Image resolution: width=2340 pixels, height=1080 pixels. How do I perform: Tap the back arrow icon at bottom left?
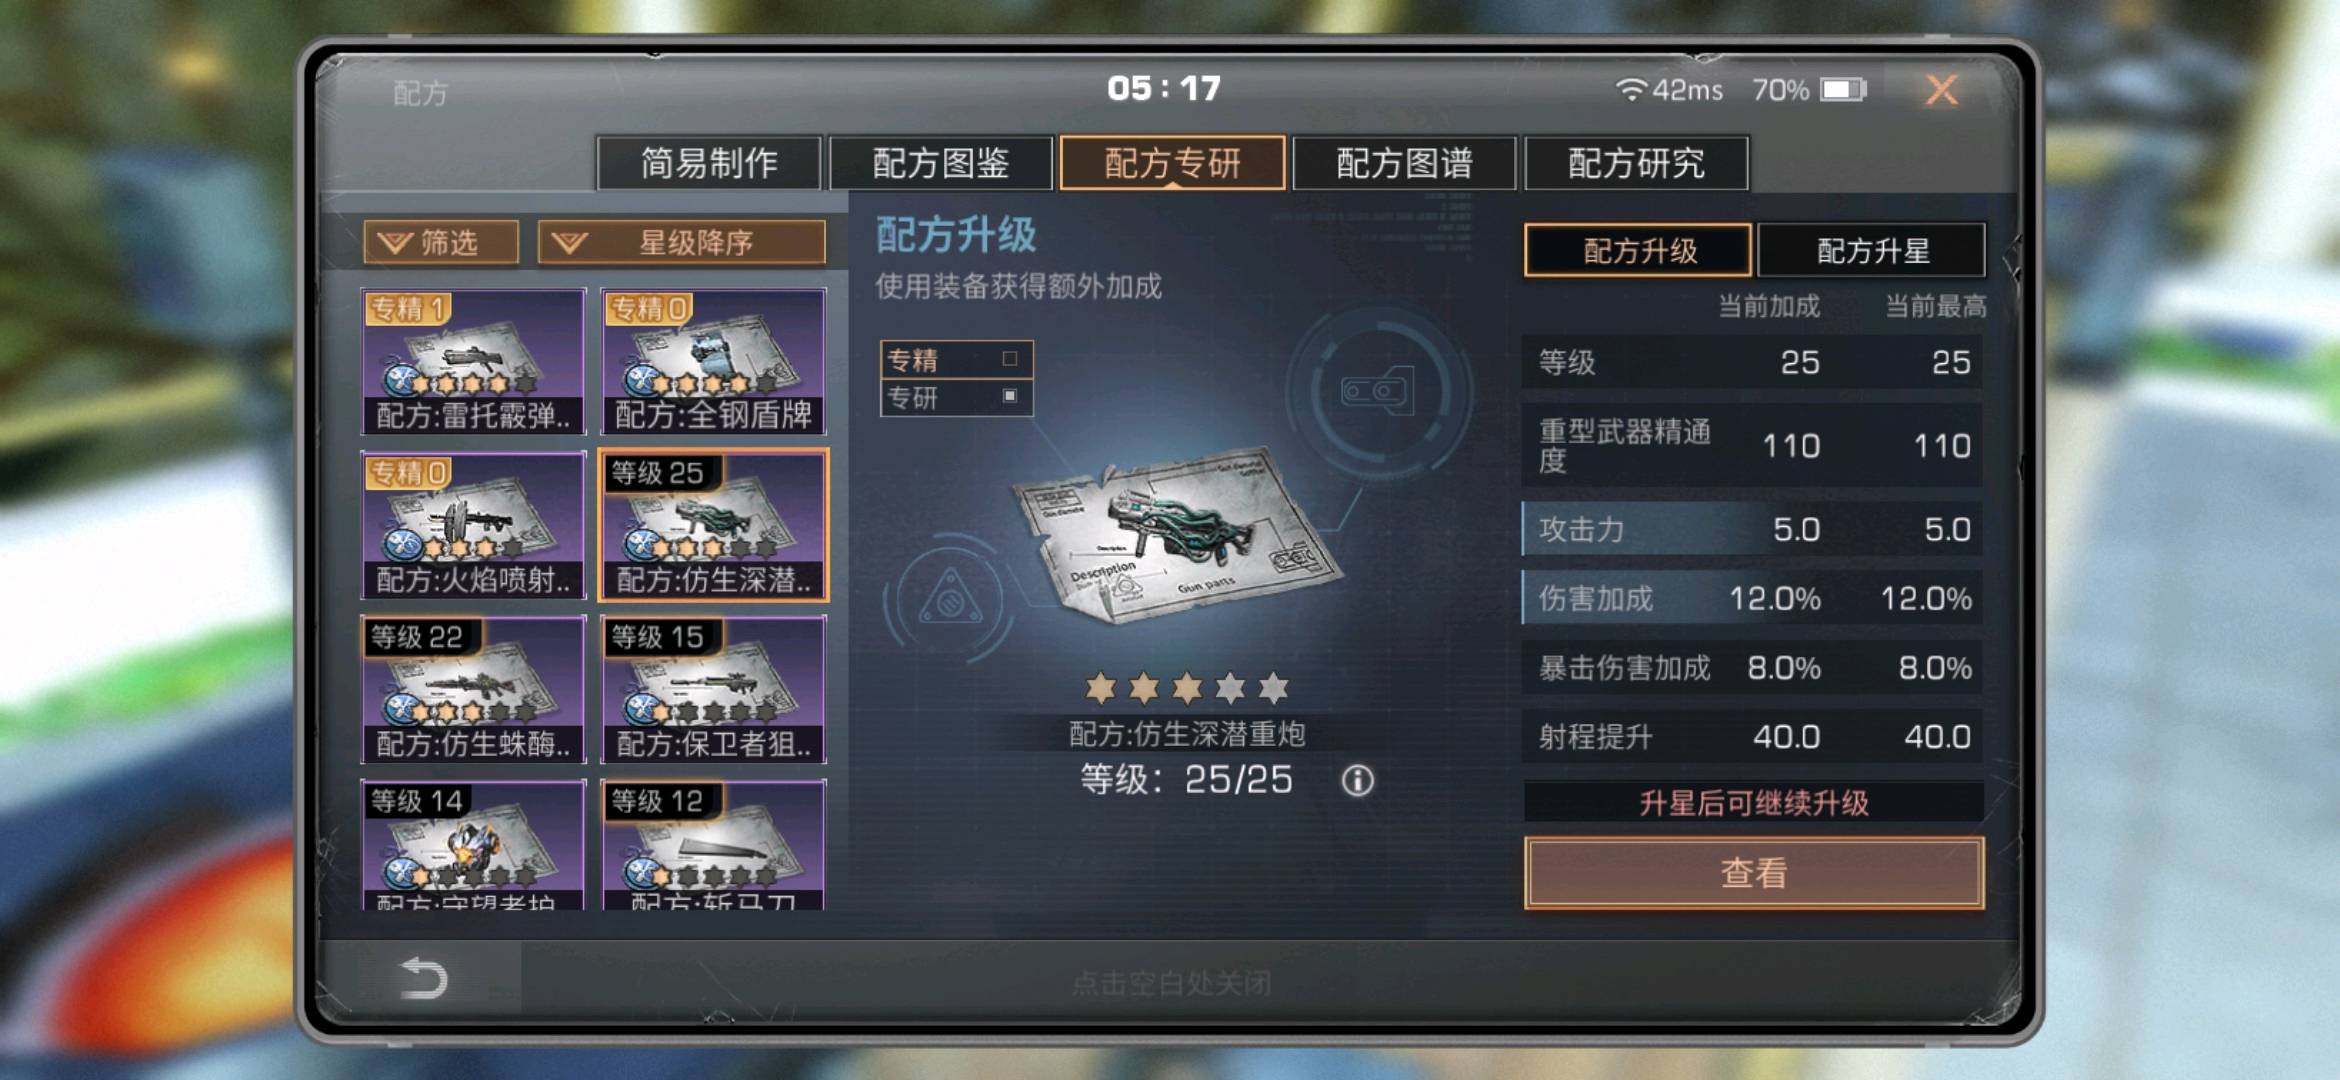[x=423, y=977]
